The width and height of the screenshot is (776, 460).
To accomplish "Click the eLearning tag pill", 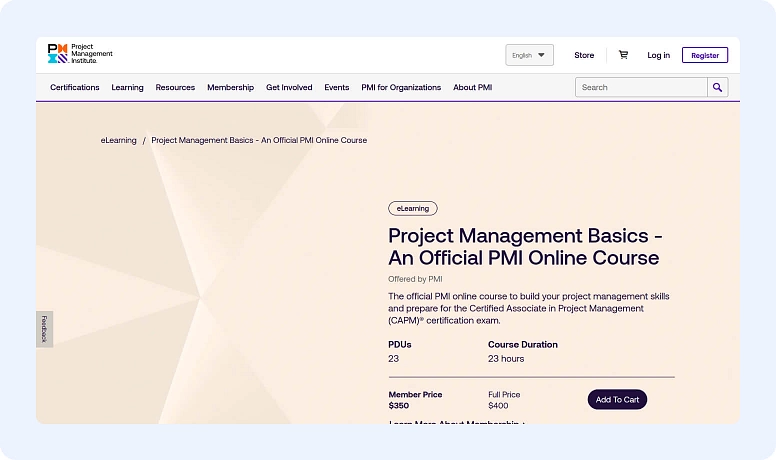I will coord(413,208).
